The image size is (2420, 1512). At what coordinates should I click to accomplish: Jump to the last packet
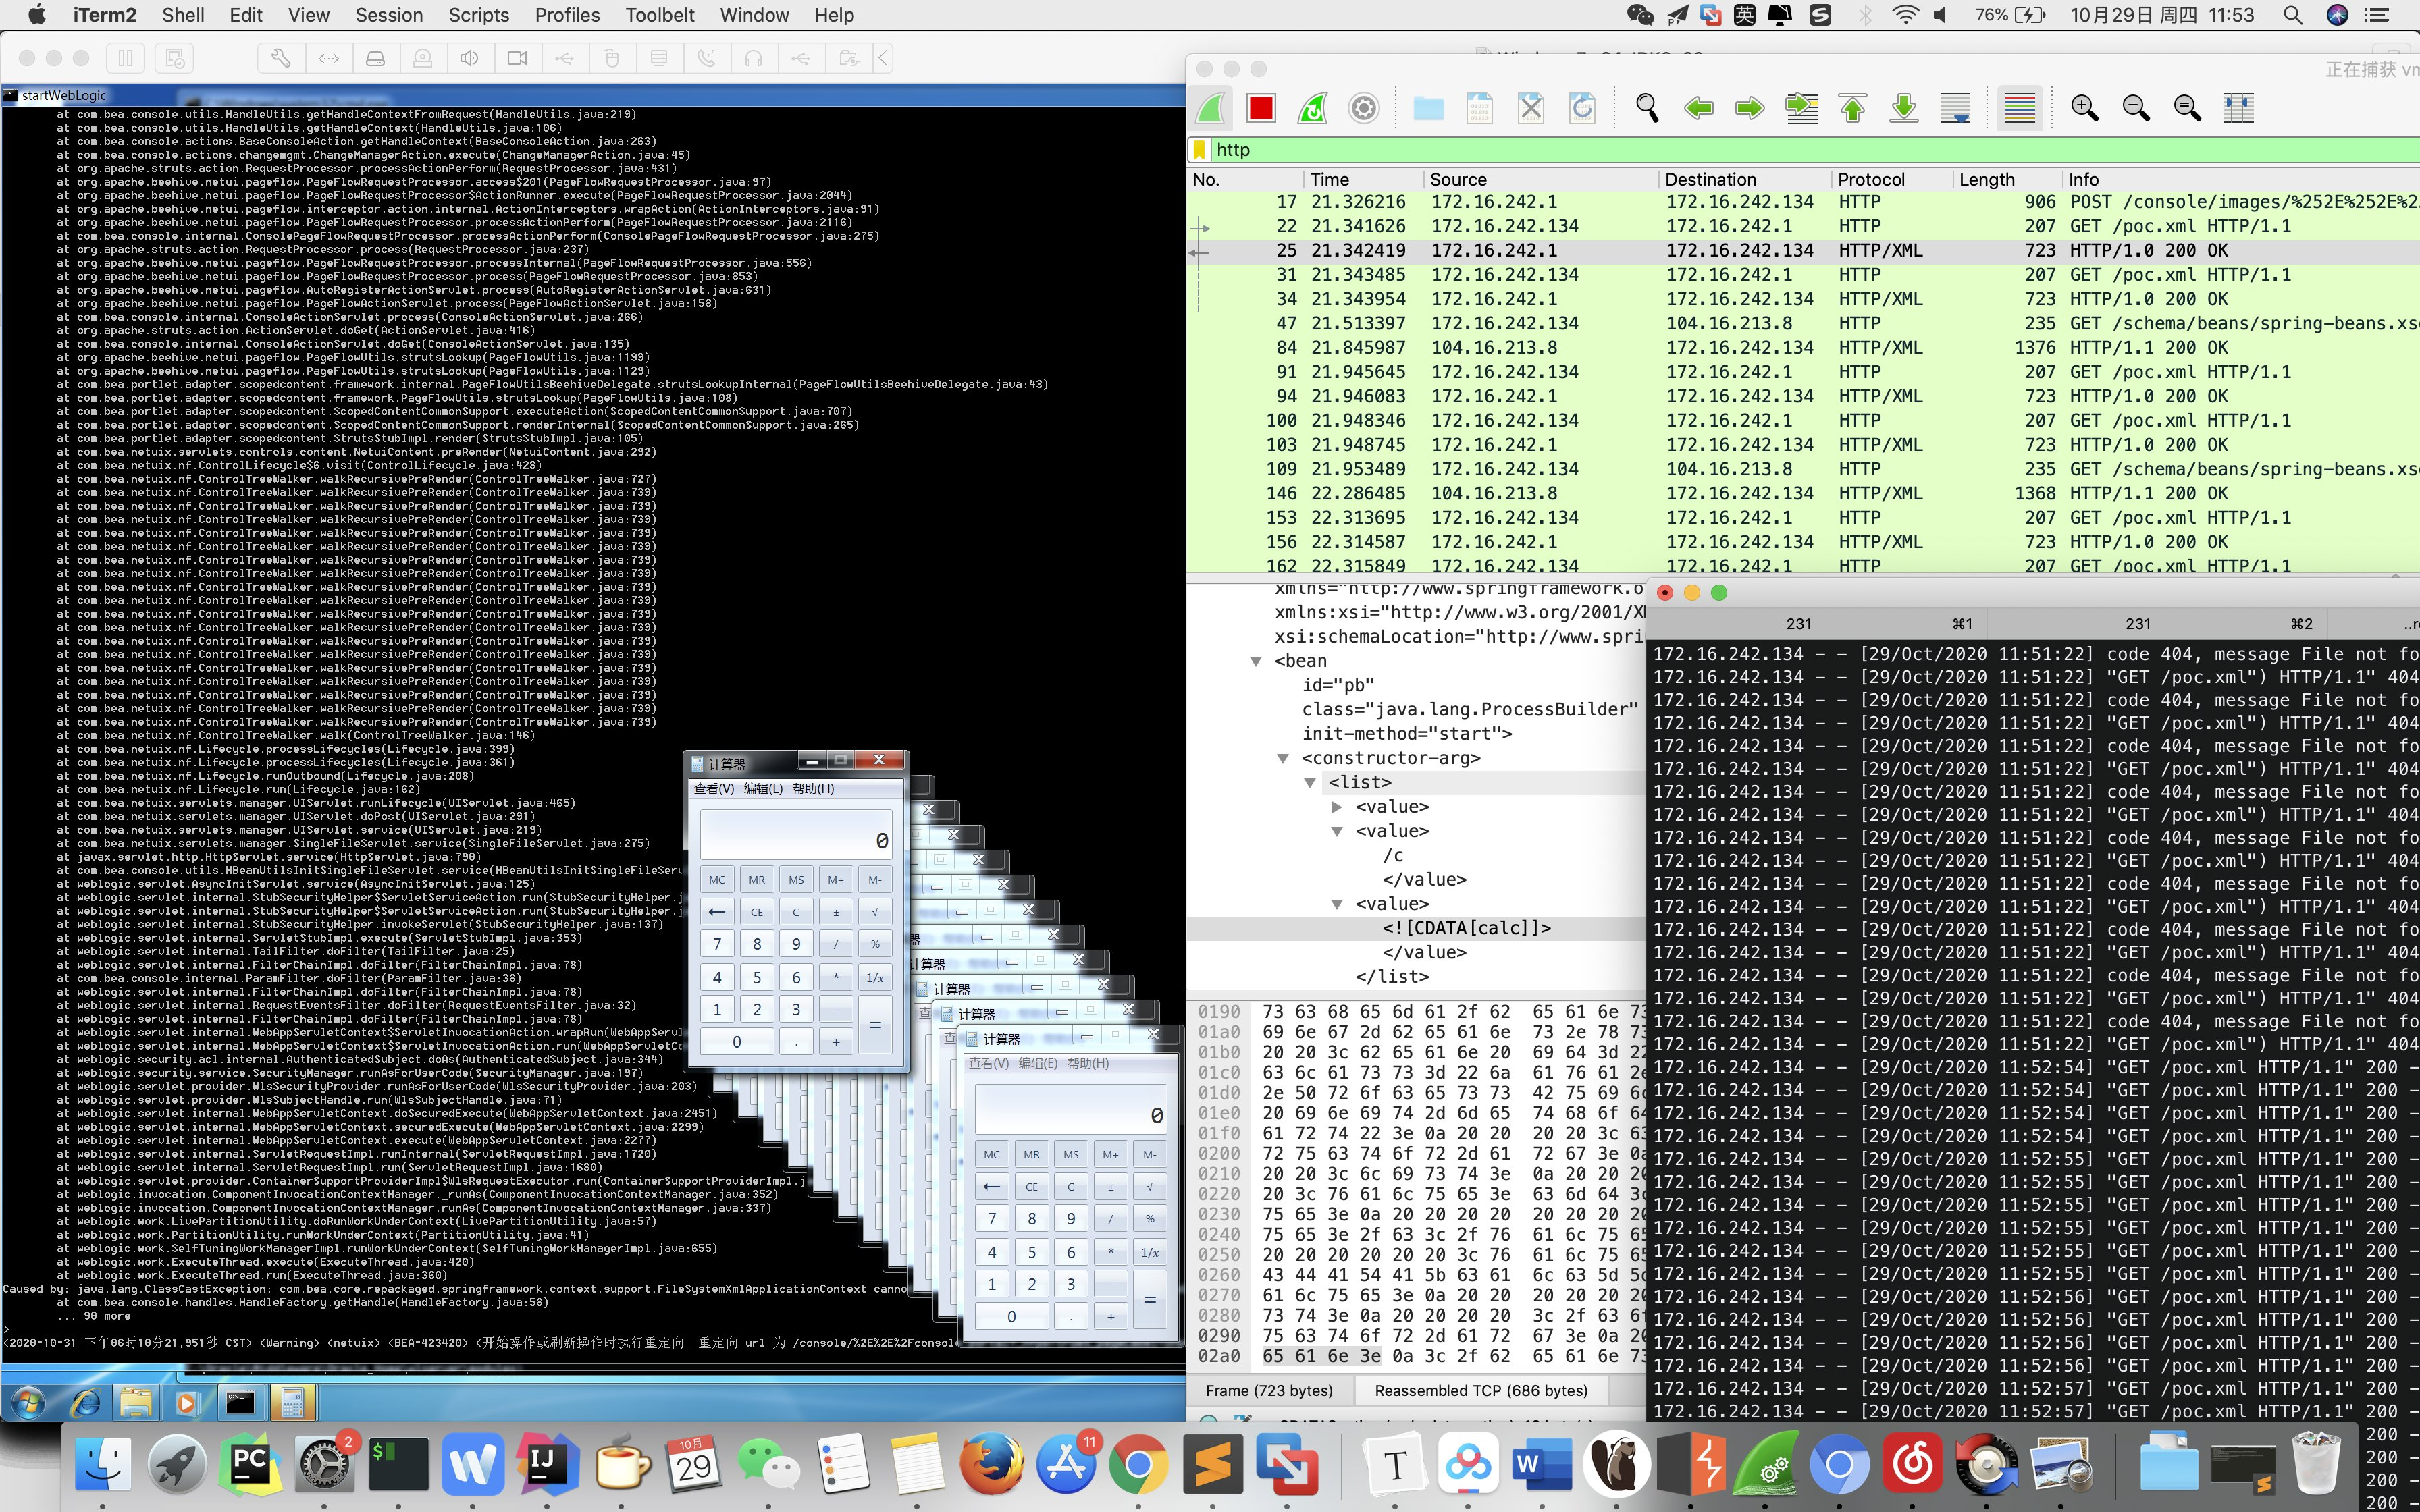[x=1903, y=108]
